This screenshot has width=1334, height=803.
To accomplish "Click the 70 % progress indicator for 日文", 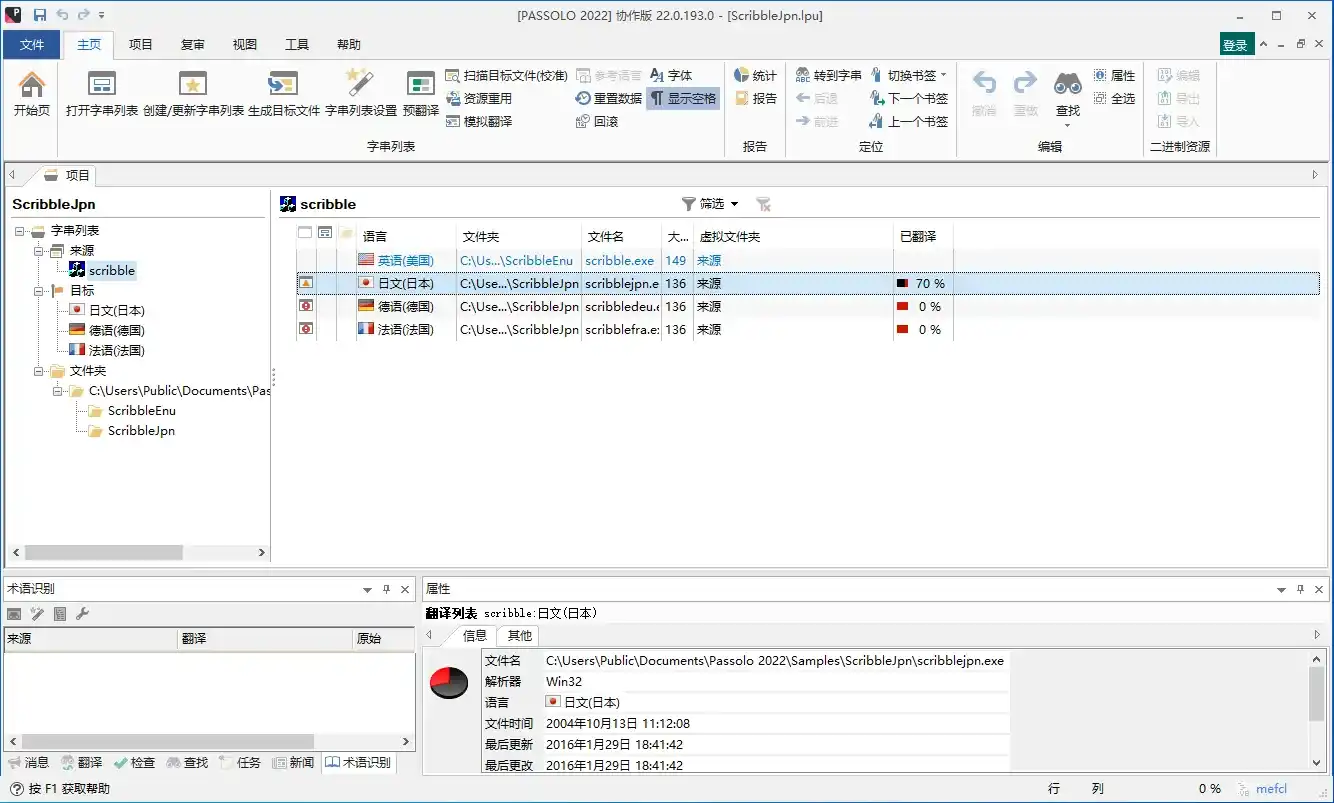I will 921,284.
